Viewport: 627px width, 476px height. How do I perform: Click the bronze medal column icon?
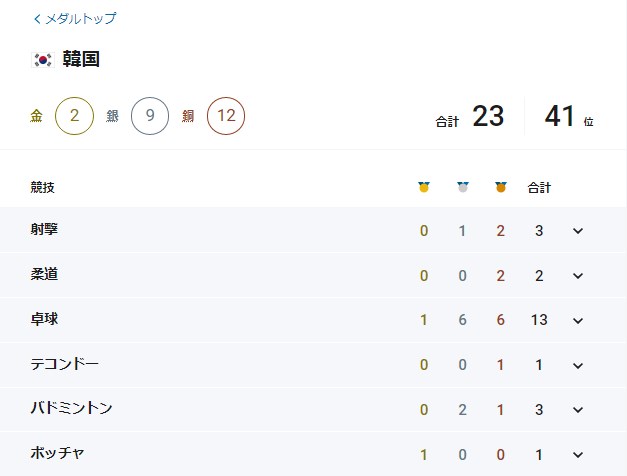point(501,187)
